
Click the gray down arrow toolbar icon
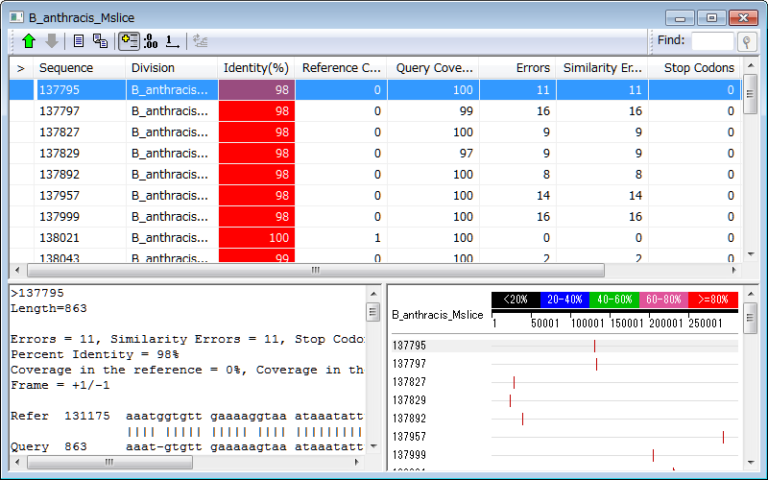click(x=51, y=41)
